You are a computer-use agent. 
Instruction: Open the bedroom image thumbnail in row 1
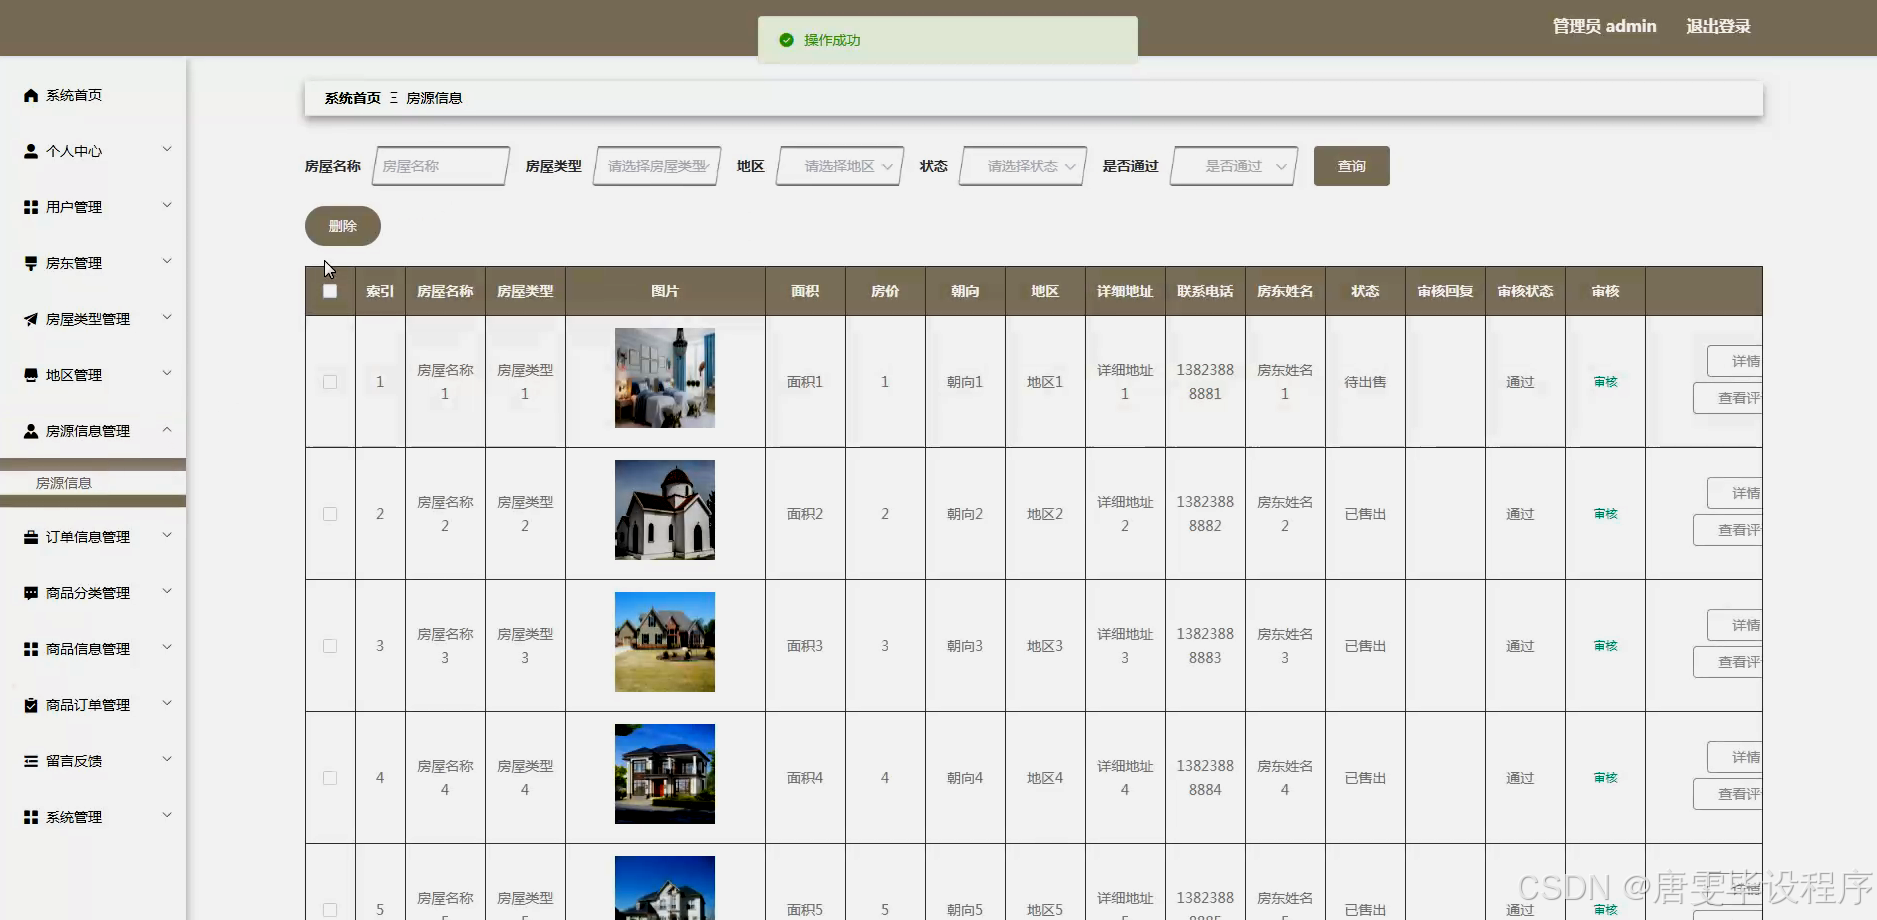(665, 378)
